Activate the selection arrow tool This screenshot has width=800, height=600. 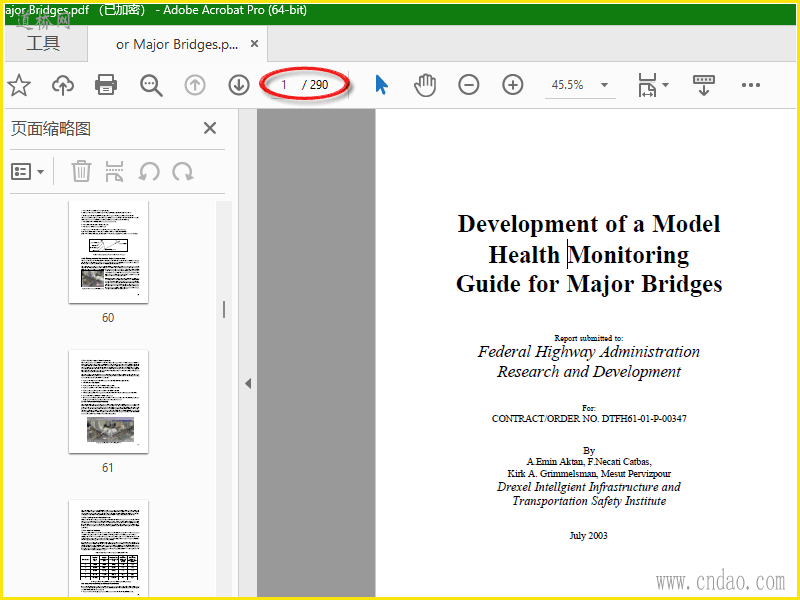pos(381,85)
